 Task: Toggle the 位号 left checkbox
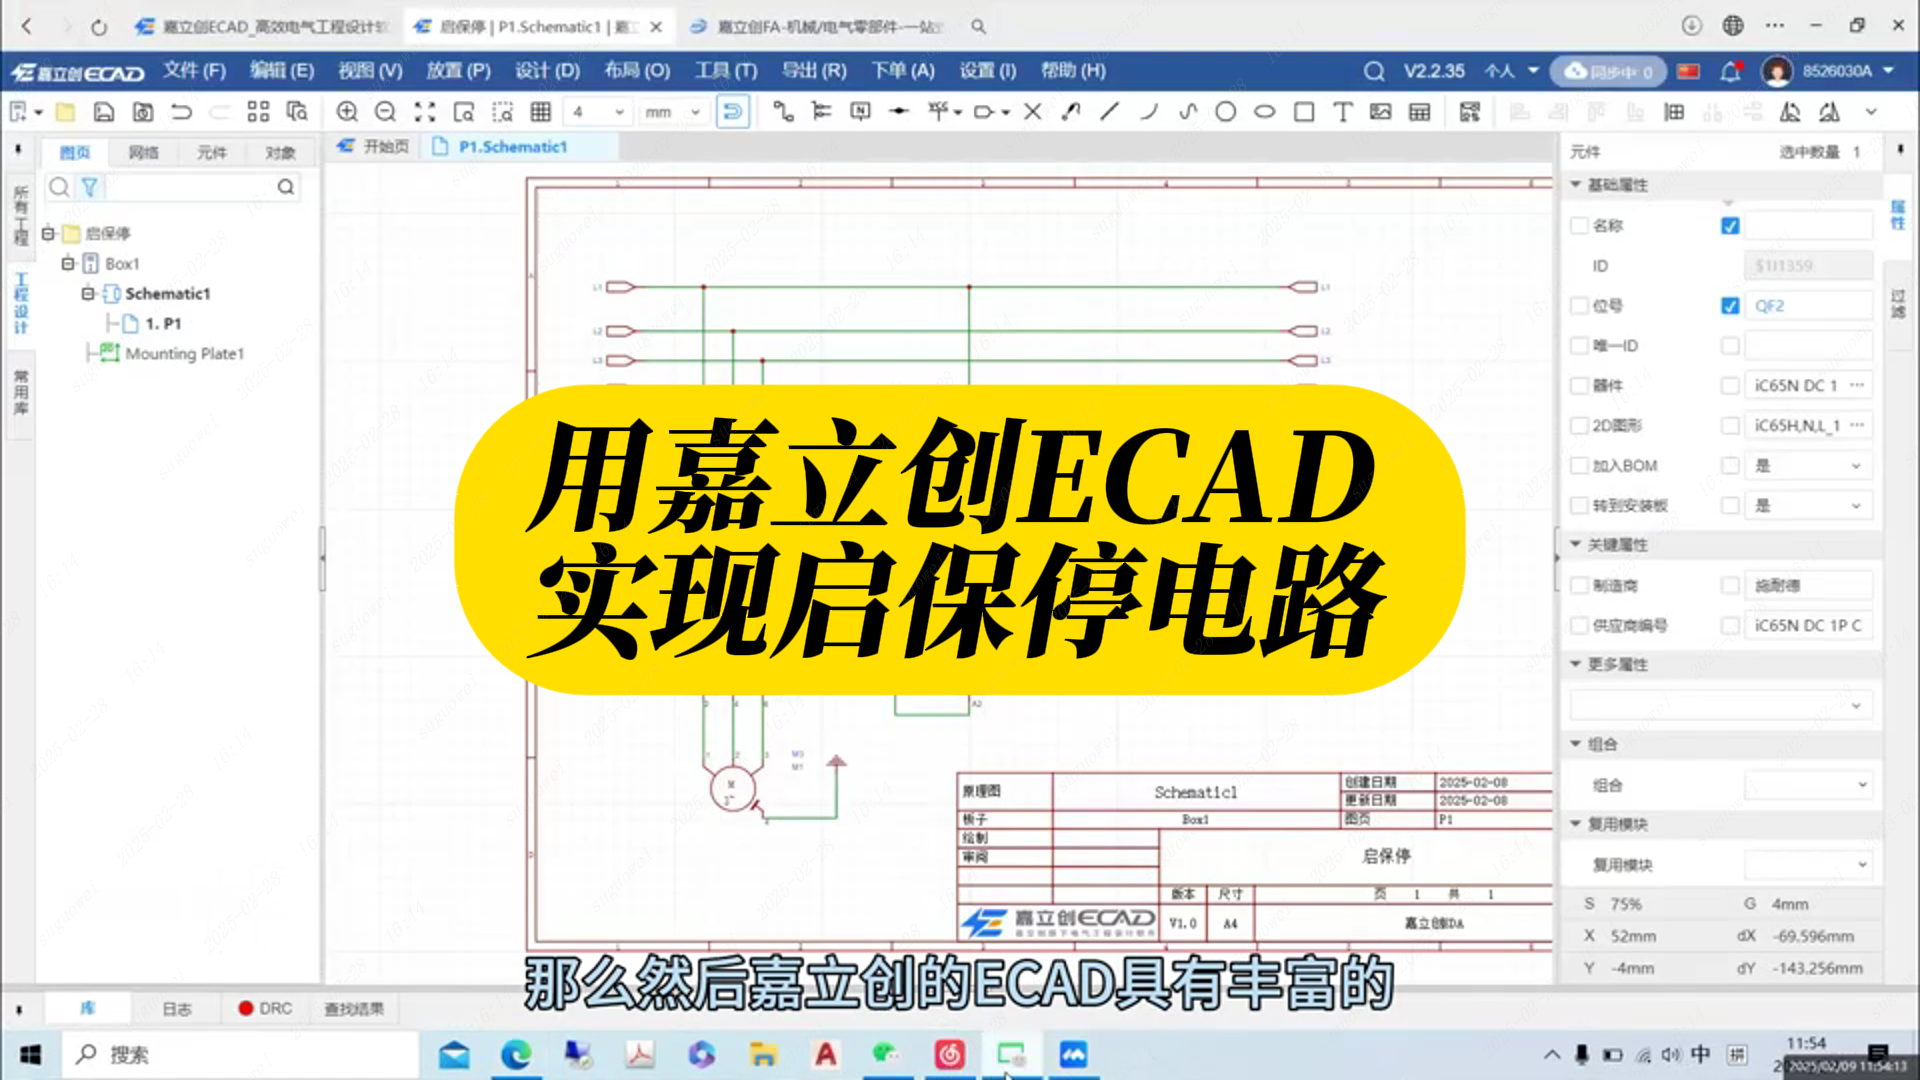coord(1579,306)
